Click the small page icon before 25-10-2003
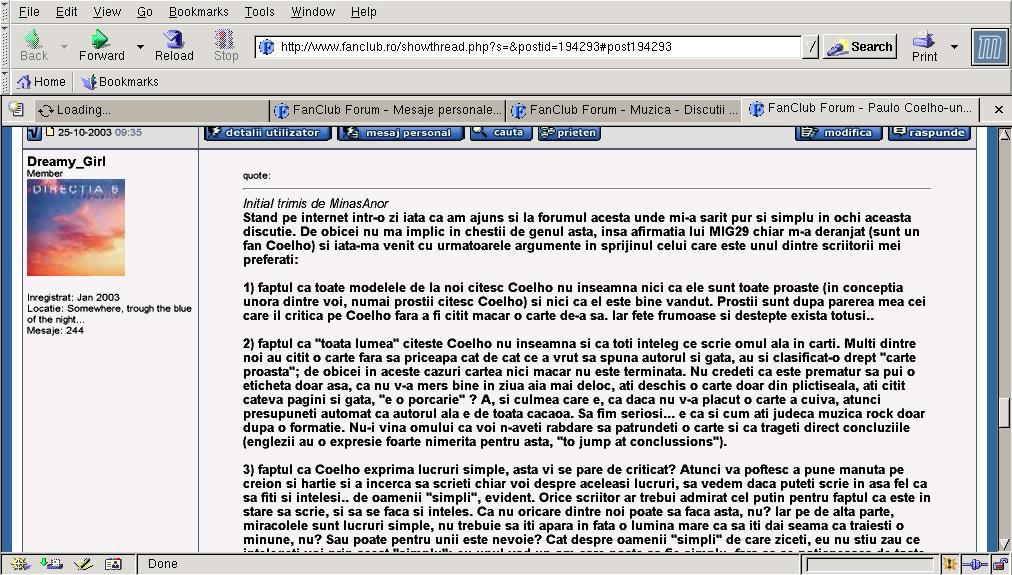This screenshot has width=1012, height=575. tap(49, 132)
